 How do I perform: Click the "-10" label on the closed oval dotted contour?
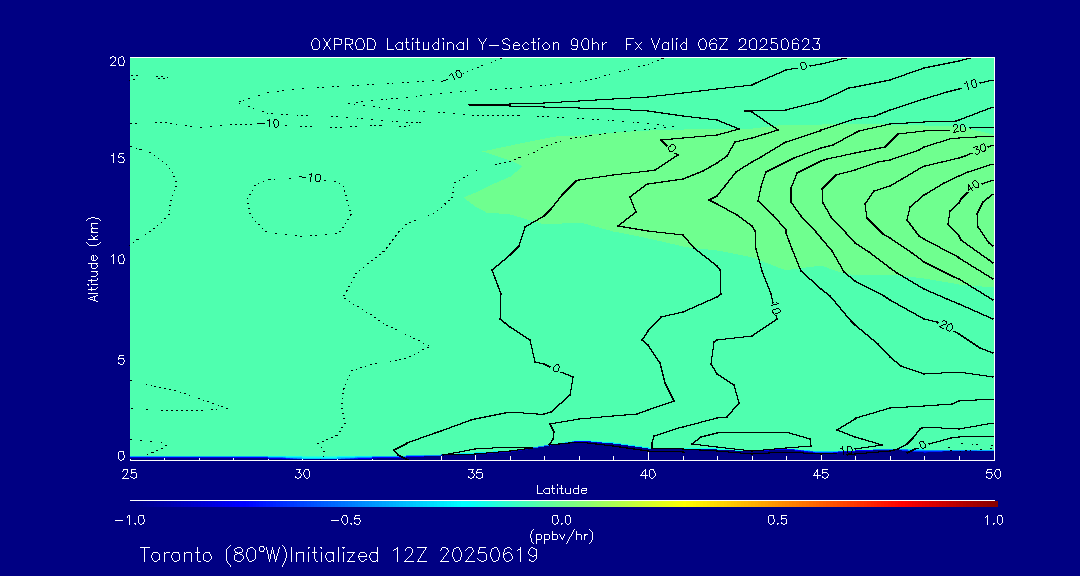(310, 178)
